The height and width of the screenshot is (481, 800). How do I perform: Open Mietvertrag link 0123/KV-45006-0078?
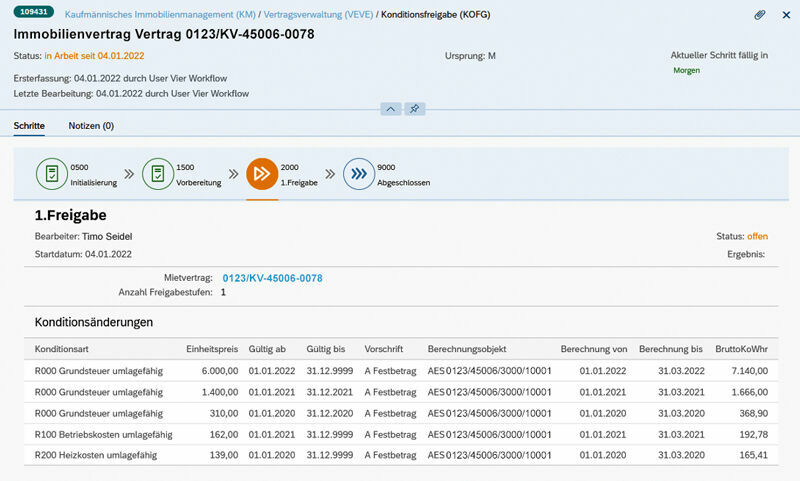click(272, 278)
